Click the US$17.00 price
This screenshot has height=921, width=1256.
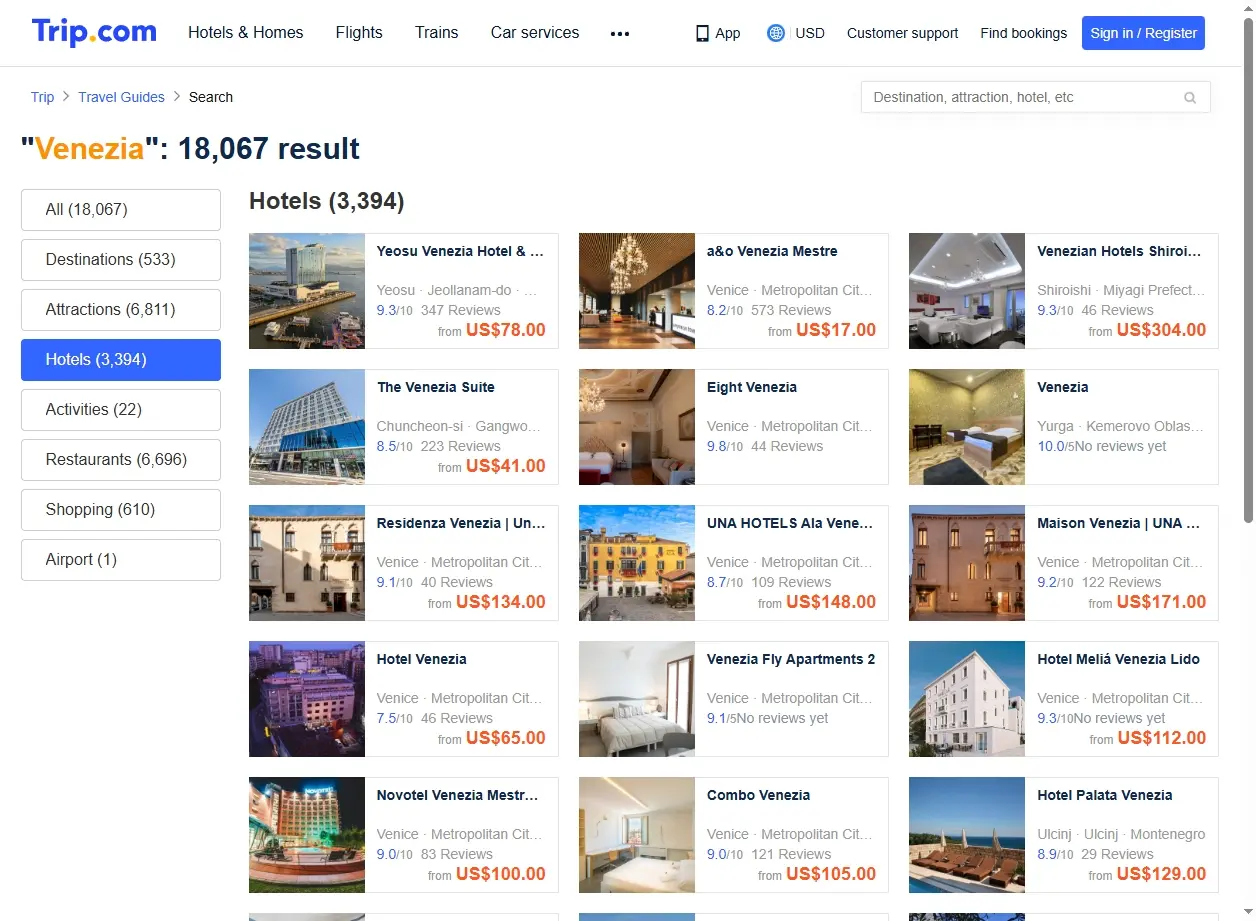[836, 330]
